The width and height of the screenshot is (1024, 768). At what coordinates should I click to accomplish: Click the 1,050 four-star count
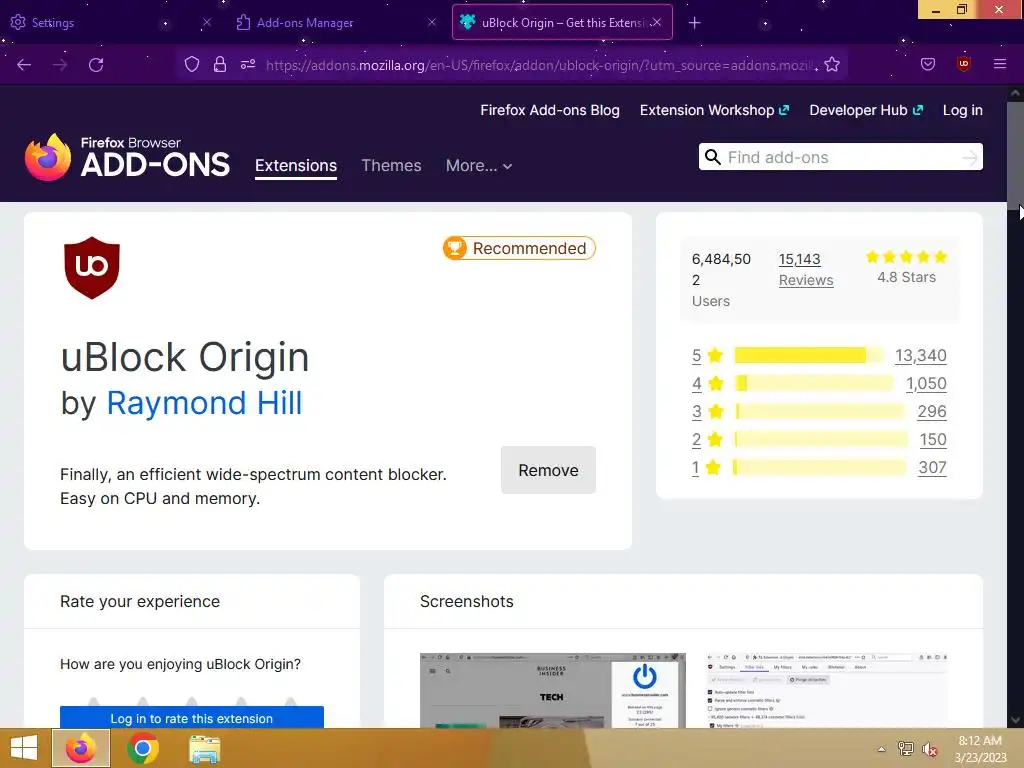click(926, 383)
